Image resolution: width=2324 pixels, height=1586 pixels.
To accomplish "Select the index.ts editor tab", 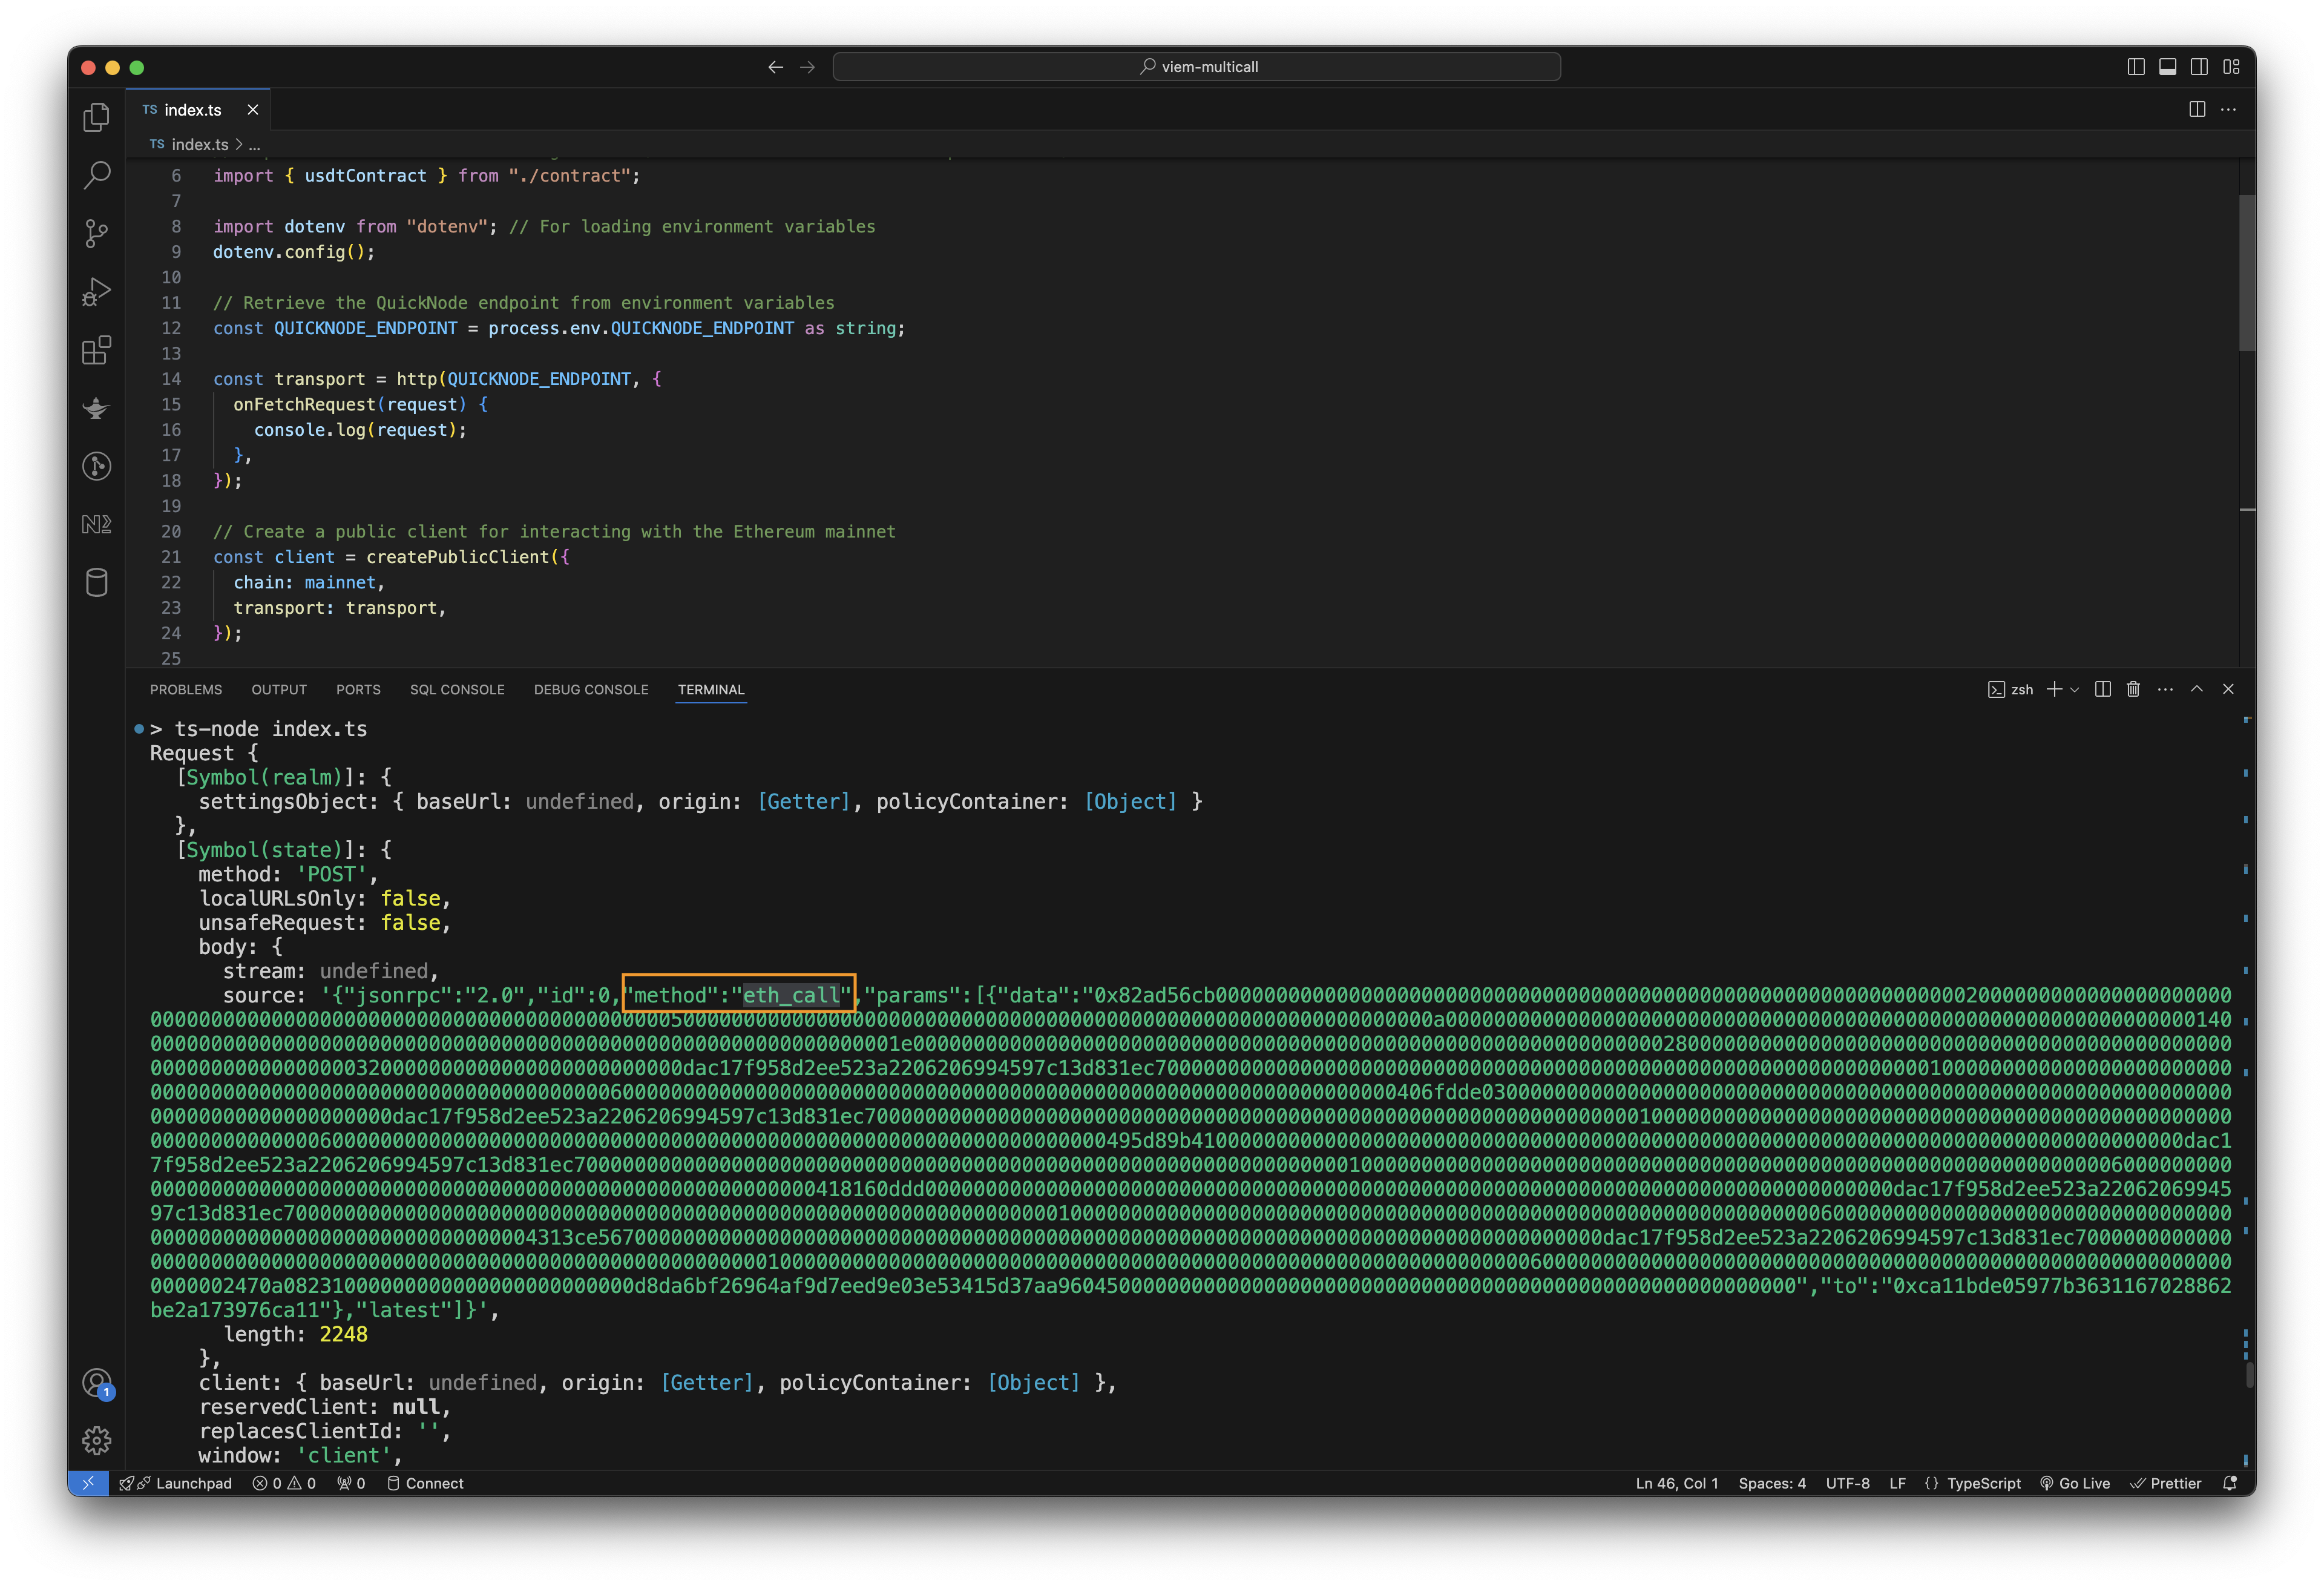I will [x=198, y=110].
